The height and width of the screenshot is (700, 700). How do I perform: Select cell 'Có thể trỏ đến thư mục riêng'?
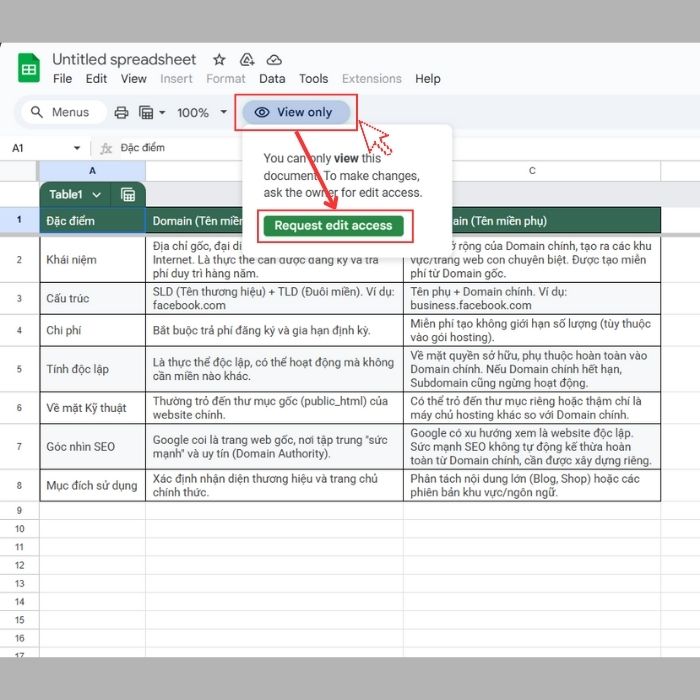click(532, 408)
